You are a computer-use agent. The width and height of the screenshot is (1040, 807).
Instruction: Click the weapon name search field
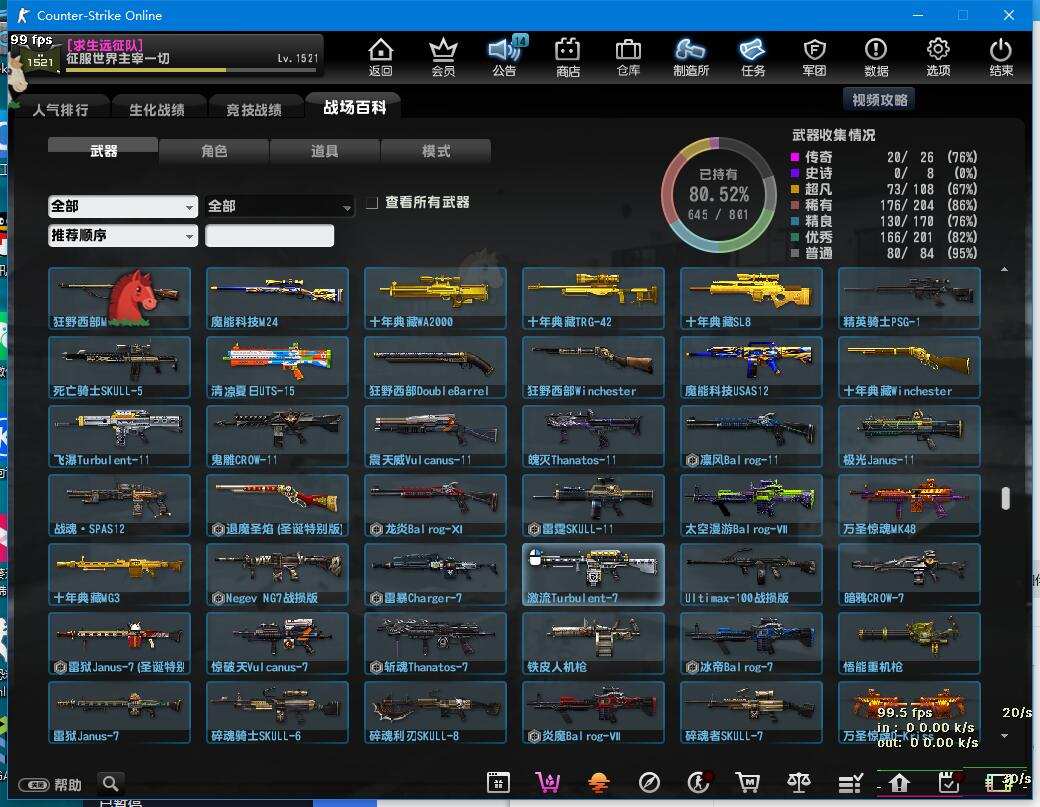pos(269,235)
